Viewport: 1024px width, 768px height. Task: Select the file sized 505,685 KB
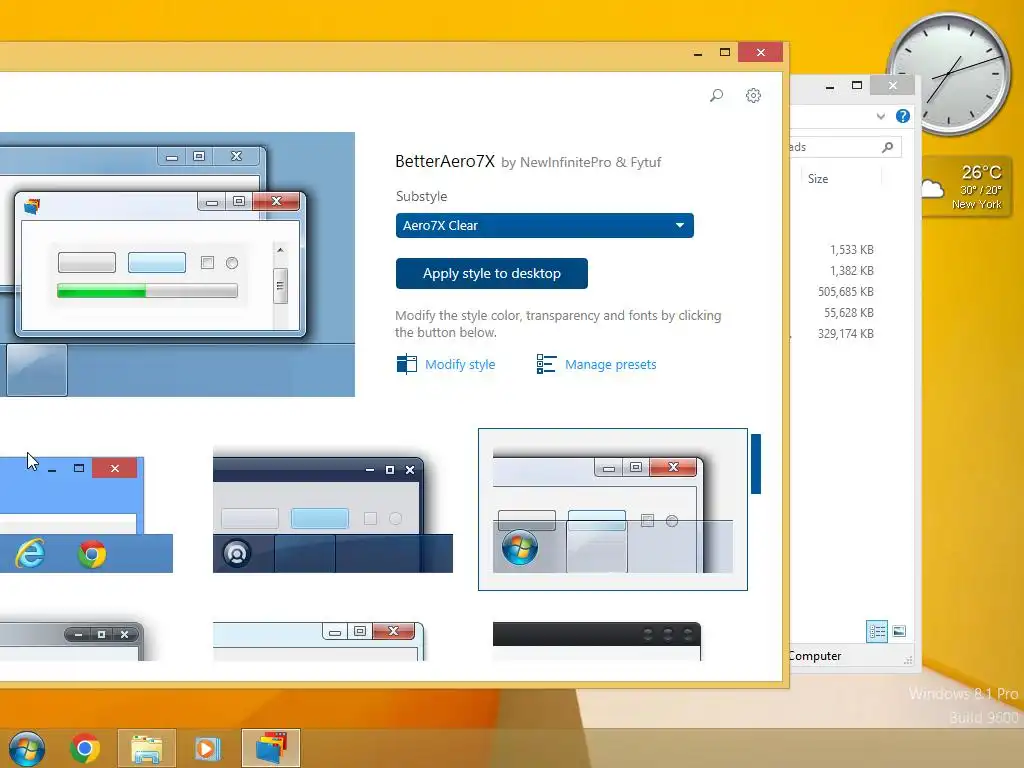click(x=845, y=291)
